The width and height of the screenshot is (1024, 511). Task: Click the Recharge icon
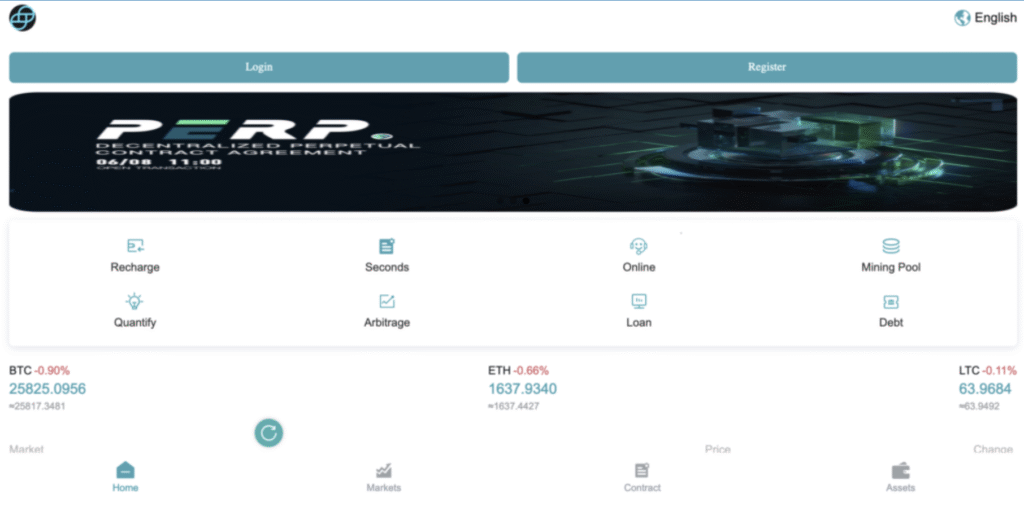tap(135, 246)
